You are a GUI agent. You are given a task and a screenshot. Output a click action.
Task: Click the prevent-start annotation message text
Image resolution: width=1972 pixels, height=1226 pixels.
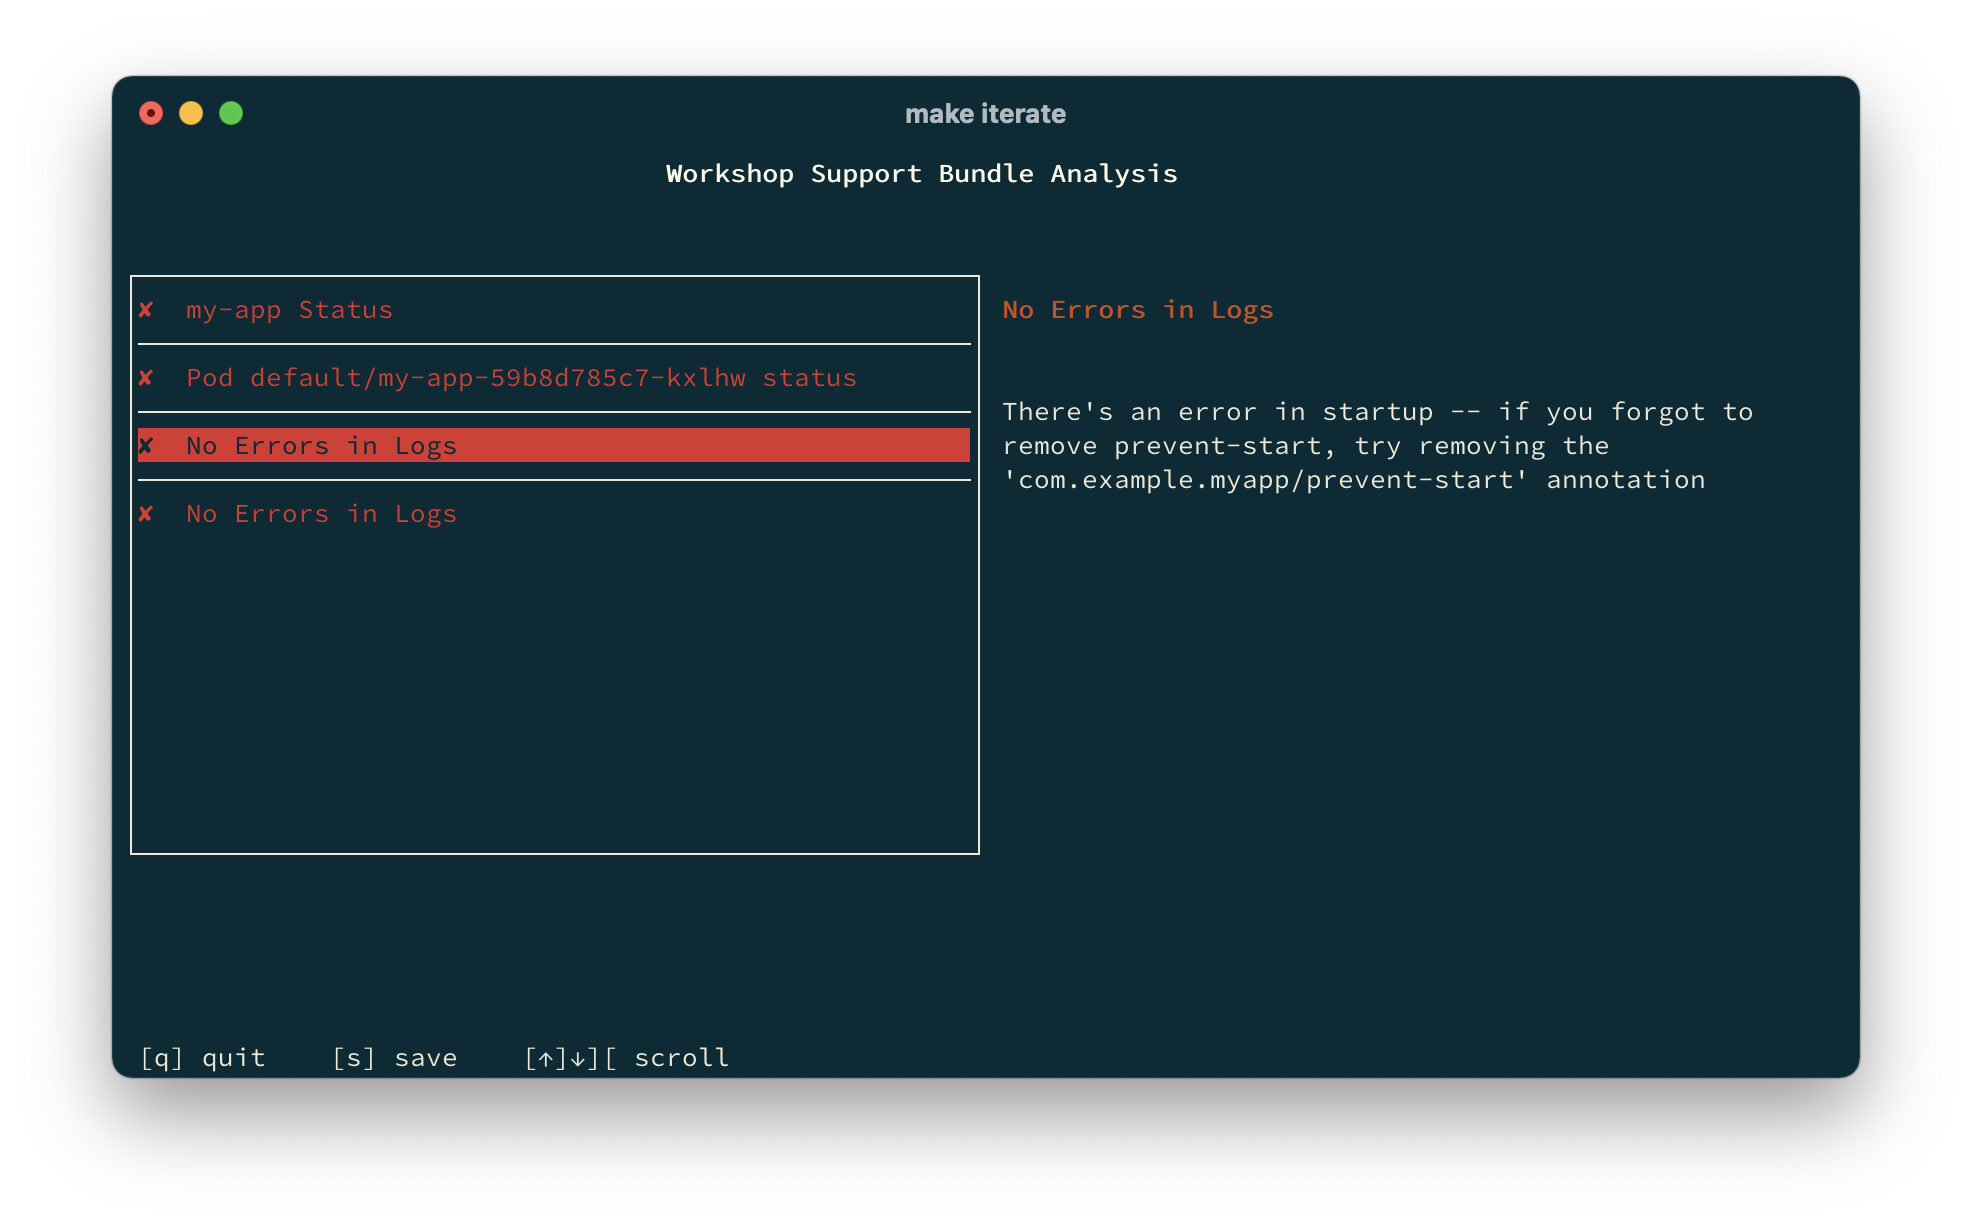pos(1376,446)
